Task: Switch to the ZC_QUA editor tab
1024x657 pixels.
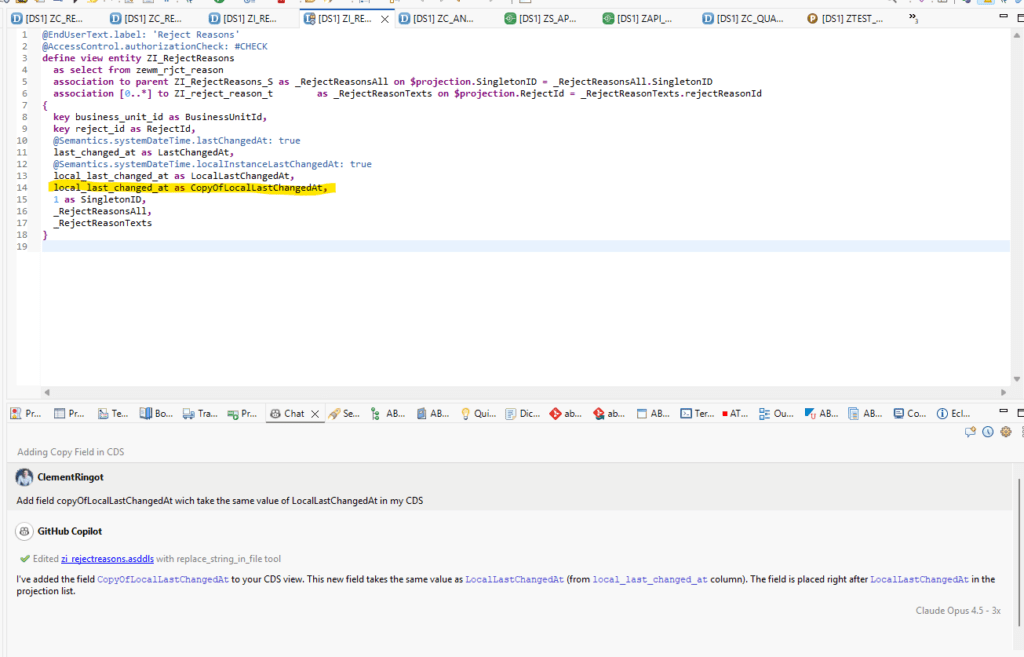Action: 743,19
